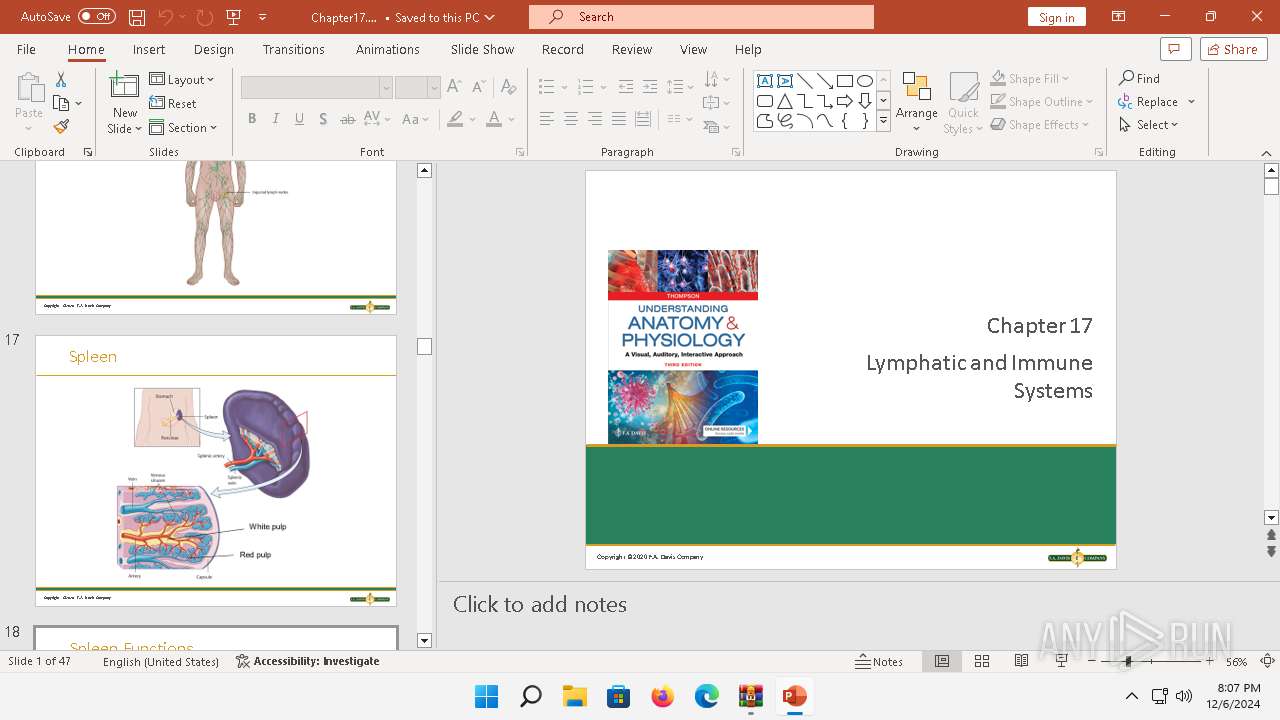
Task: Toggle Italic formatting
Action: coord(275,119)
